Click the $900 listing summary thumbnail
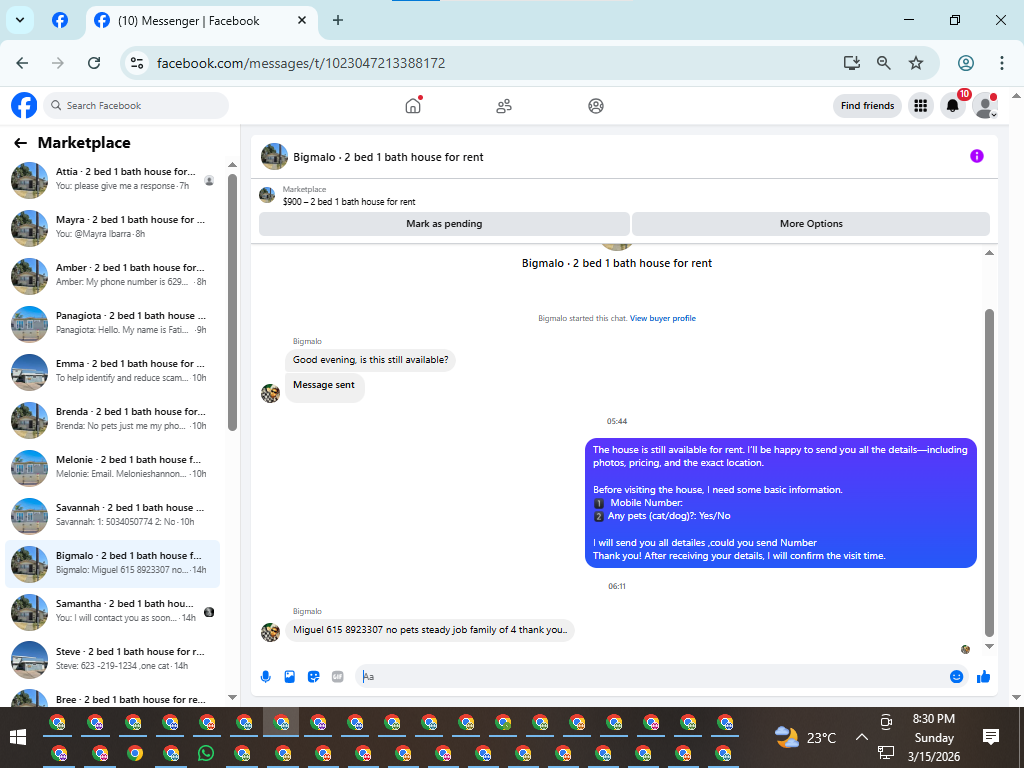 pos(266,195)
